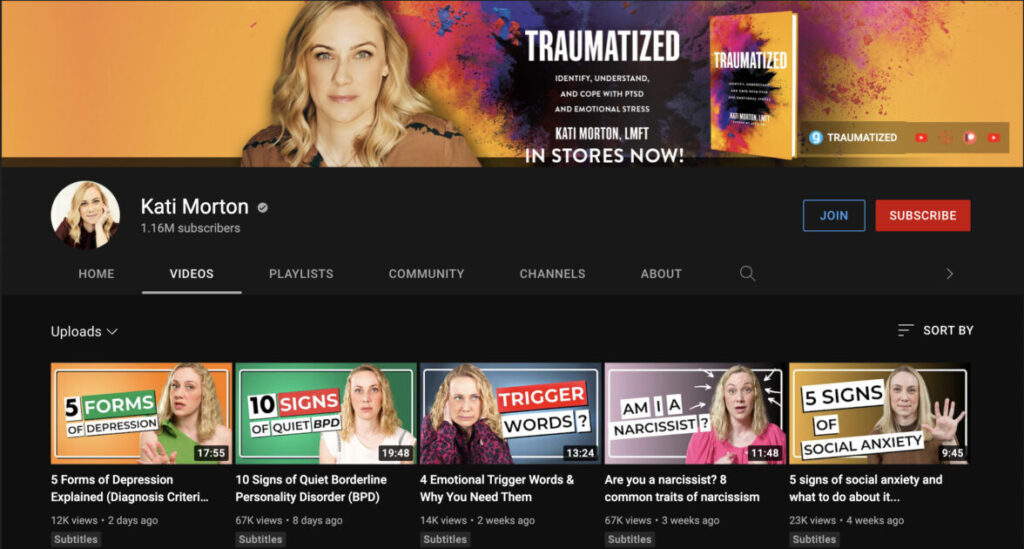Open the 10 Signs of Quiet Borderline title
Viewport: 1024px width, 549px height.
click(x=311, y=488)
